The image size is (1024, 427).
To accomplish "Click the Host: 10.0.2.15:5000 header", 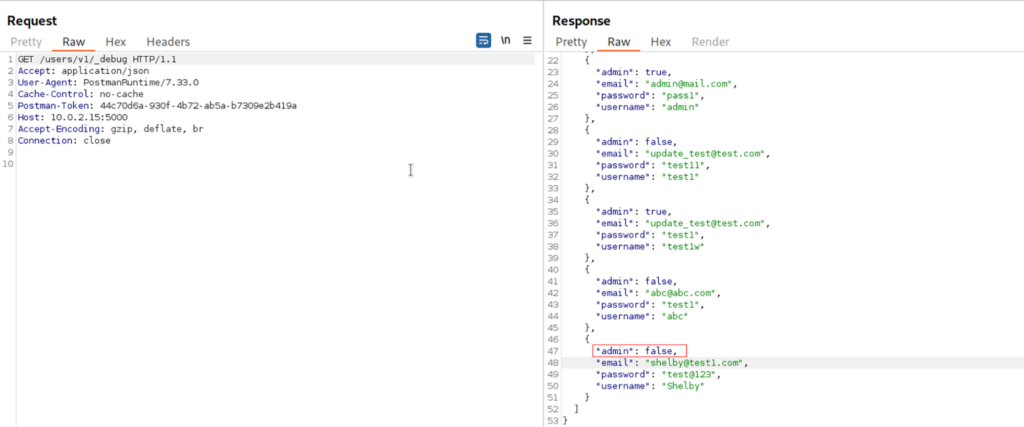I will point(72,118).
